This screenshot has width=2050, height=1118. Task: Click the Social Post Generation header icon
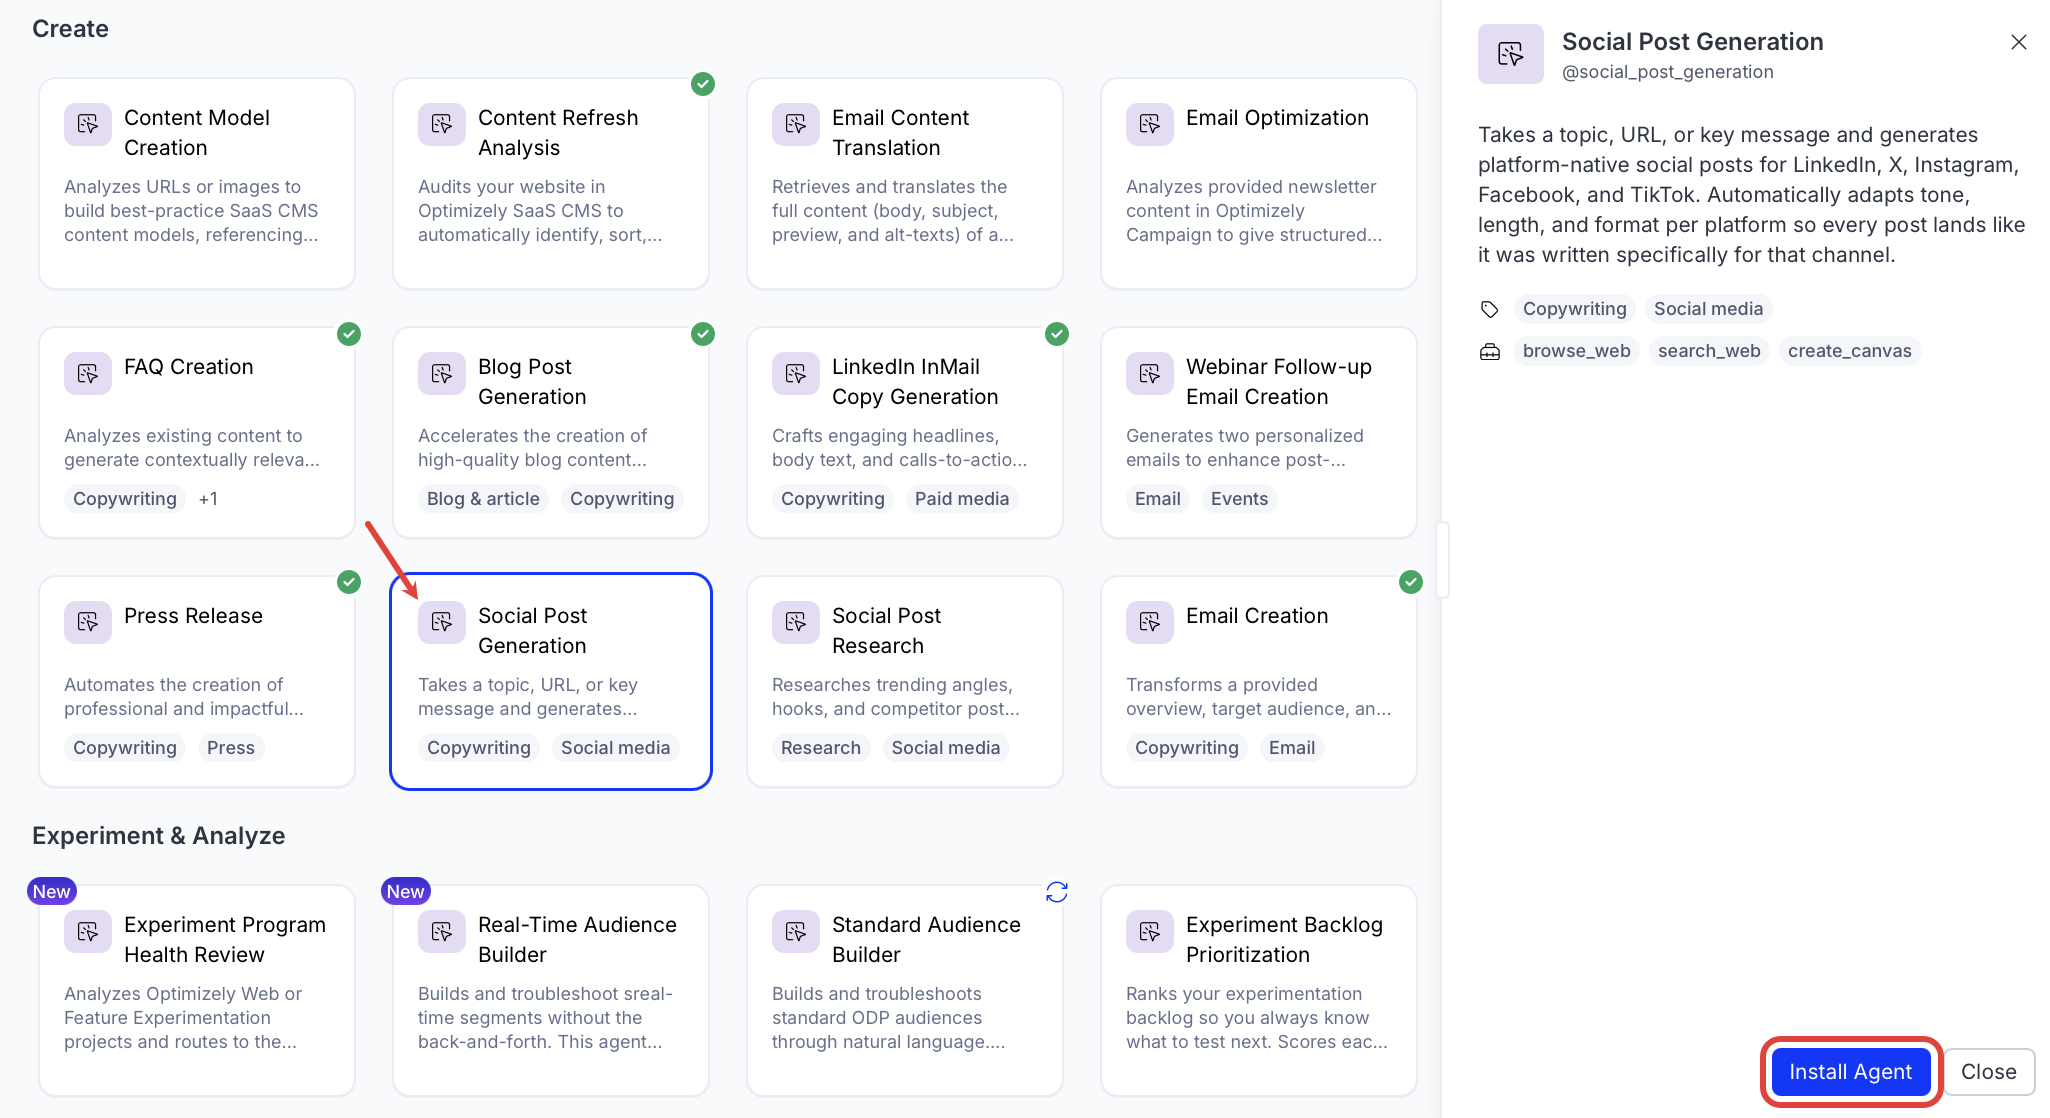(1511, 54)
